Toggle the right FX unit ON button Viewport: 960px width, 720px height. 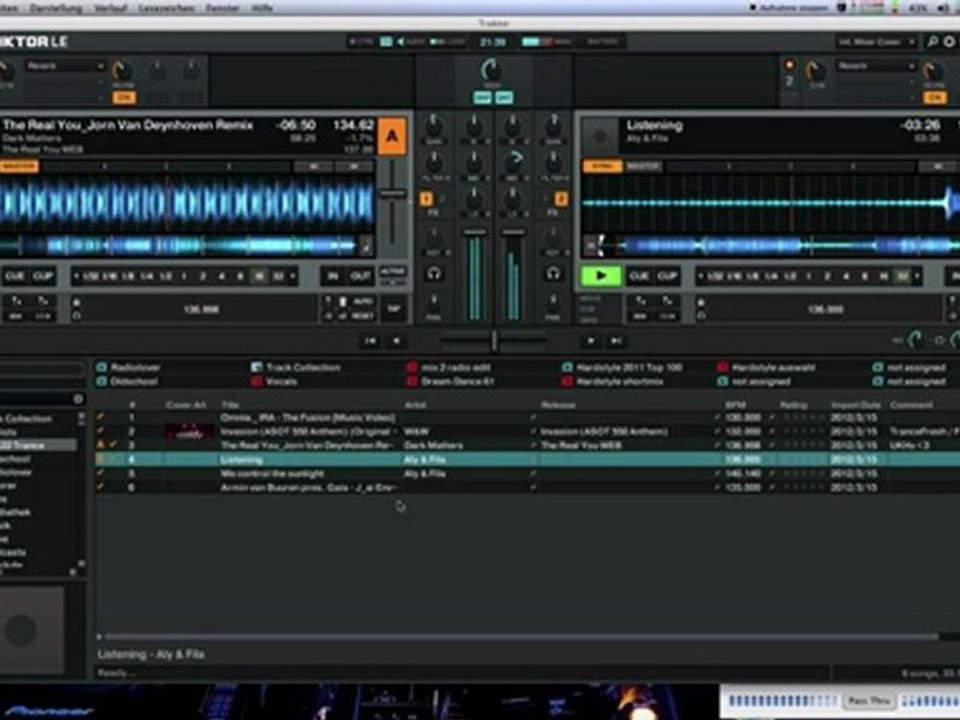934,97
